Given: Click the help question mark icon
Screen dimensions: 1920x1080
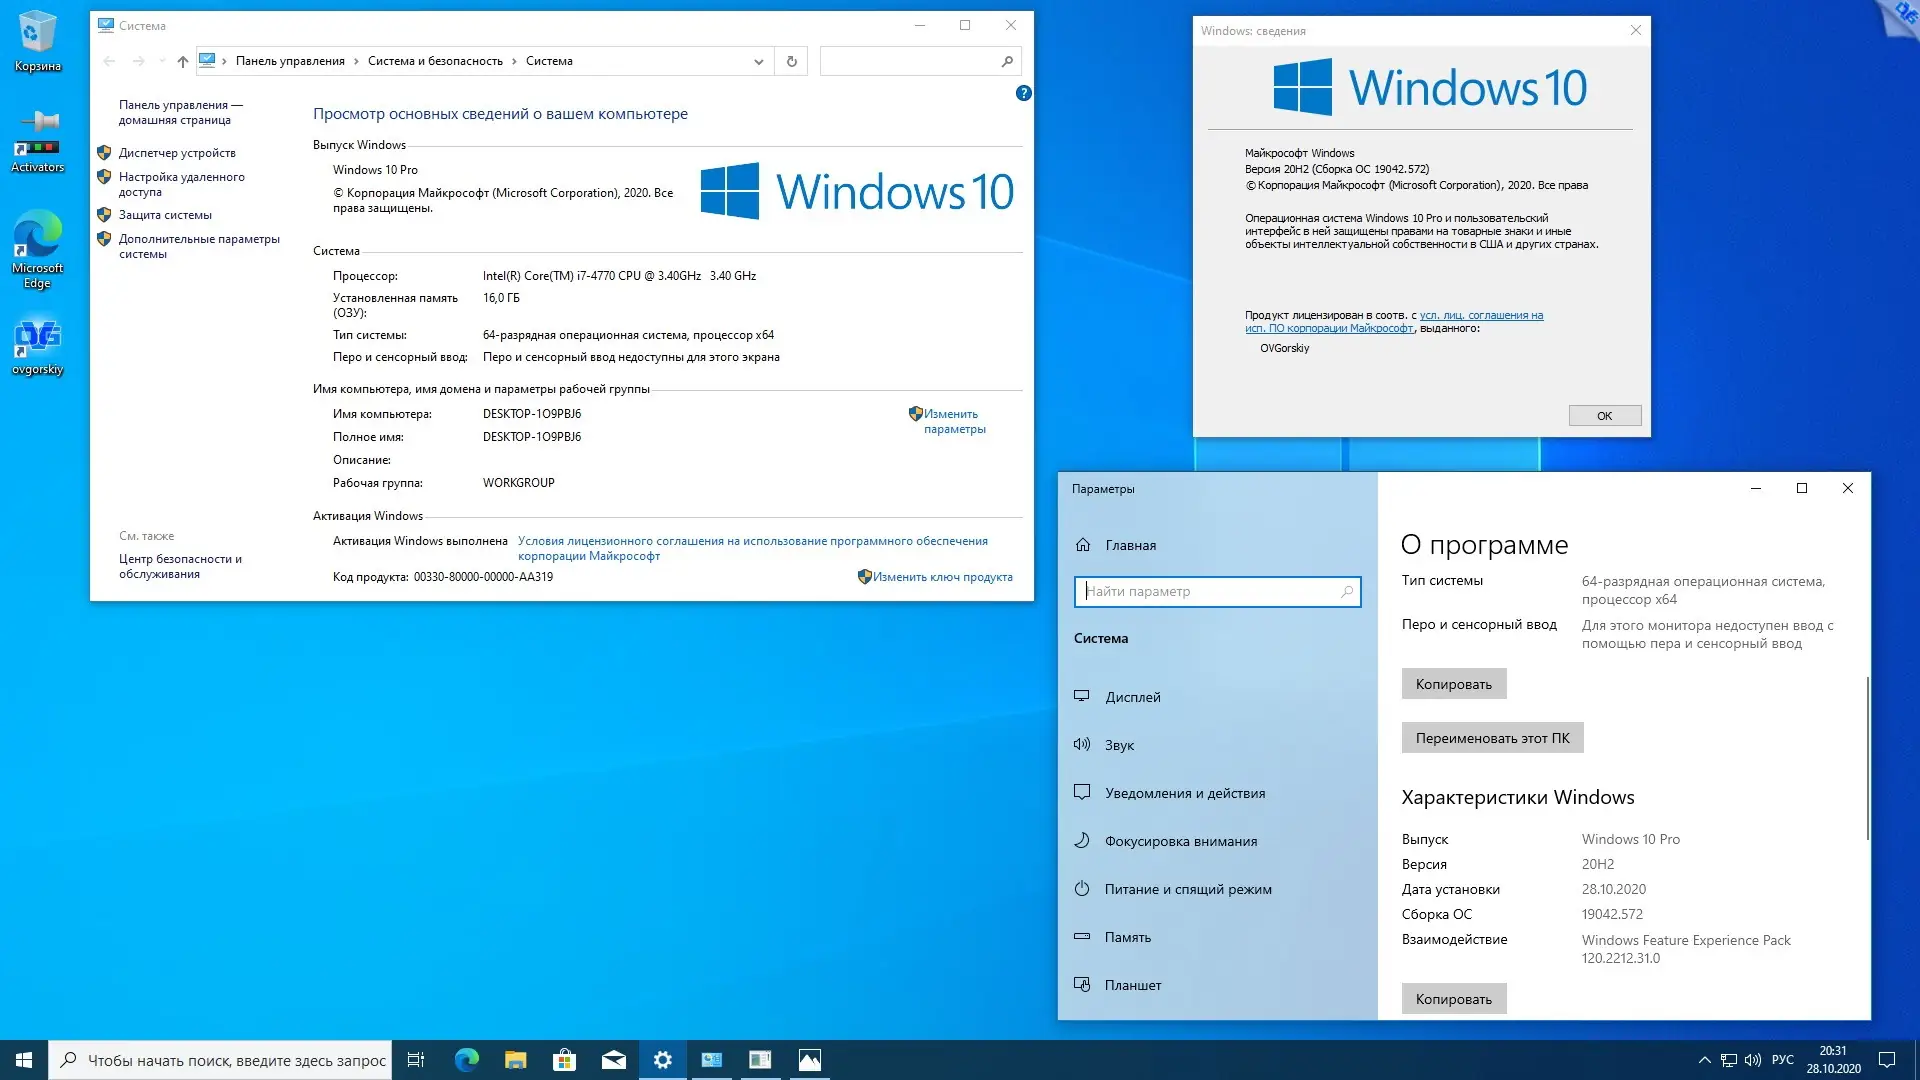Looking at the screenshot, I should coord(1023,93).
